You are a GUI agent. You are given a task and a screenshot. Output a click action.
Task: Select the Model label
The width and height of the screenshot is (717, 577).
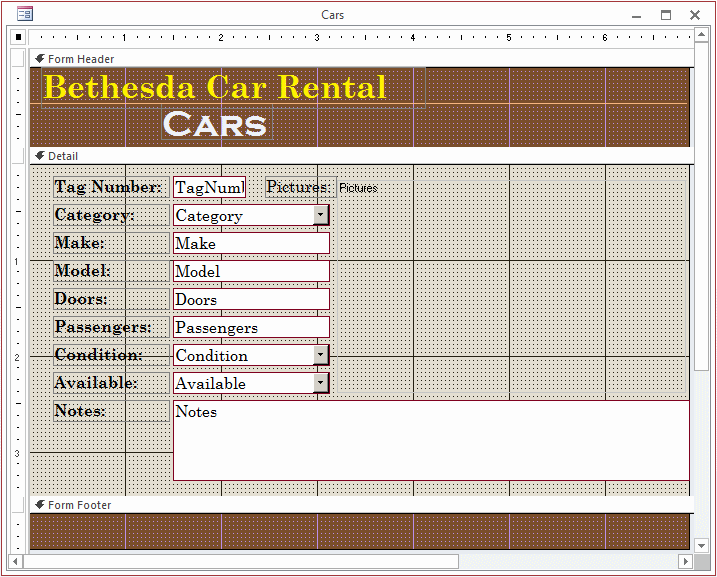tap(112, 271)
